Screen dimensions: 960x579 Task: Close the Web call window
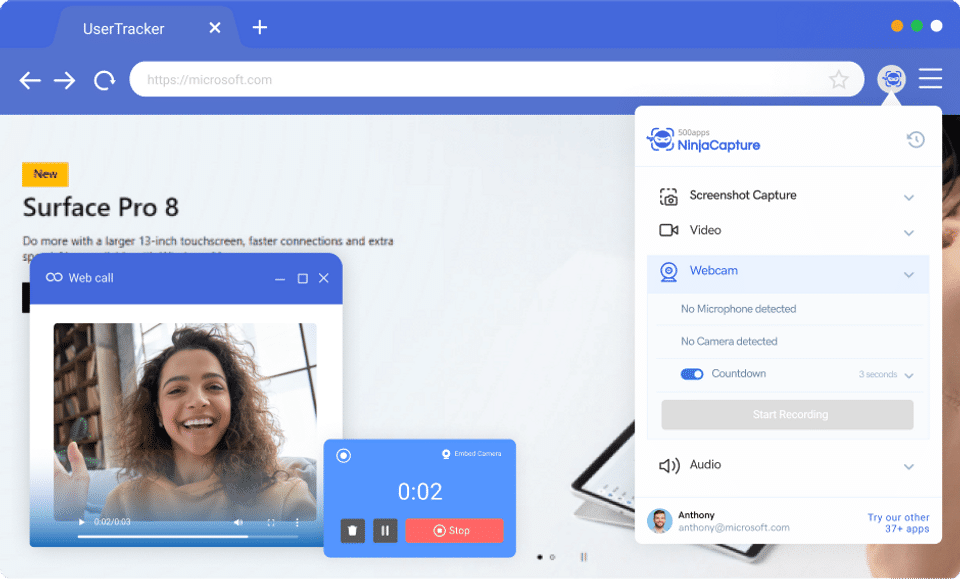(324, 278)
